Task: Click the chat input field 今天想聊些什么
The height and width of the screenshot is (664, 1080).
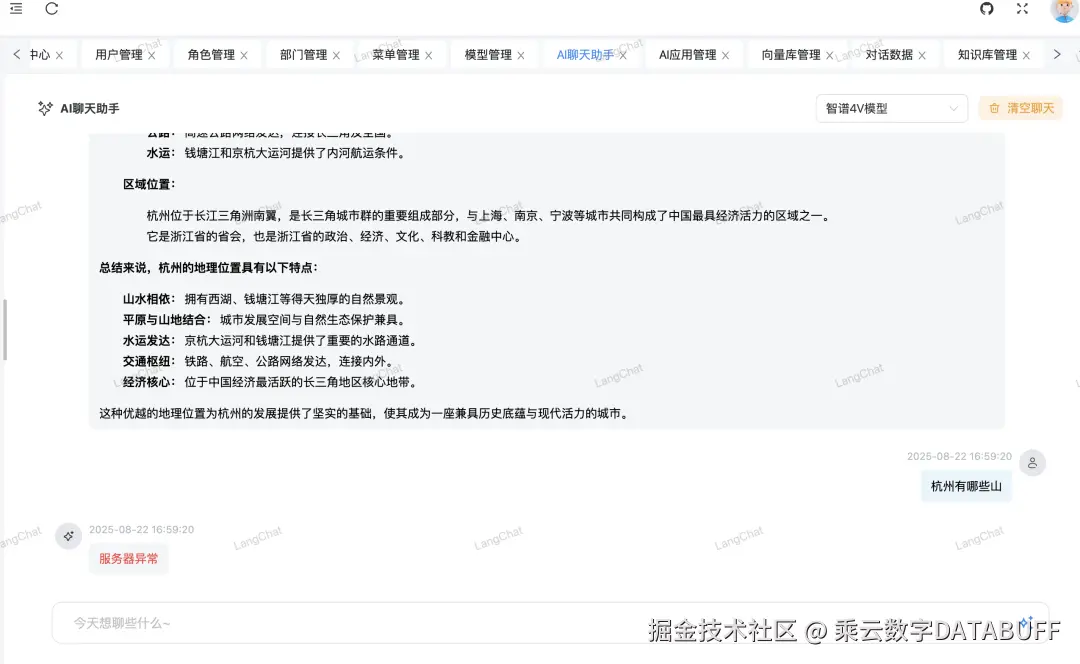Action: [300, 622]
